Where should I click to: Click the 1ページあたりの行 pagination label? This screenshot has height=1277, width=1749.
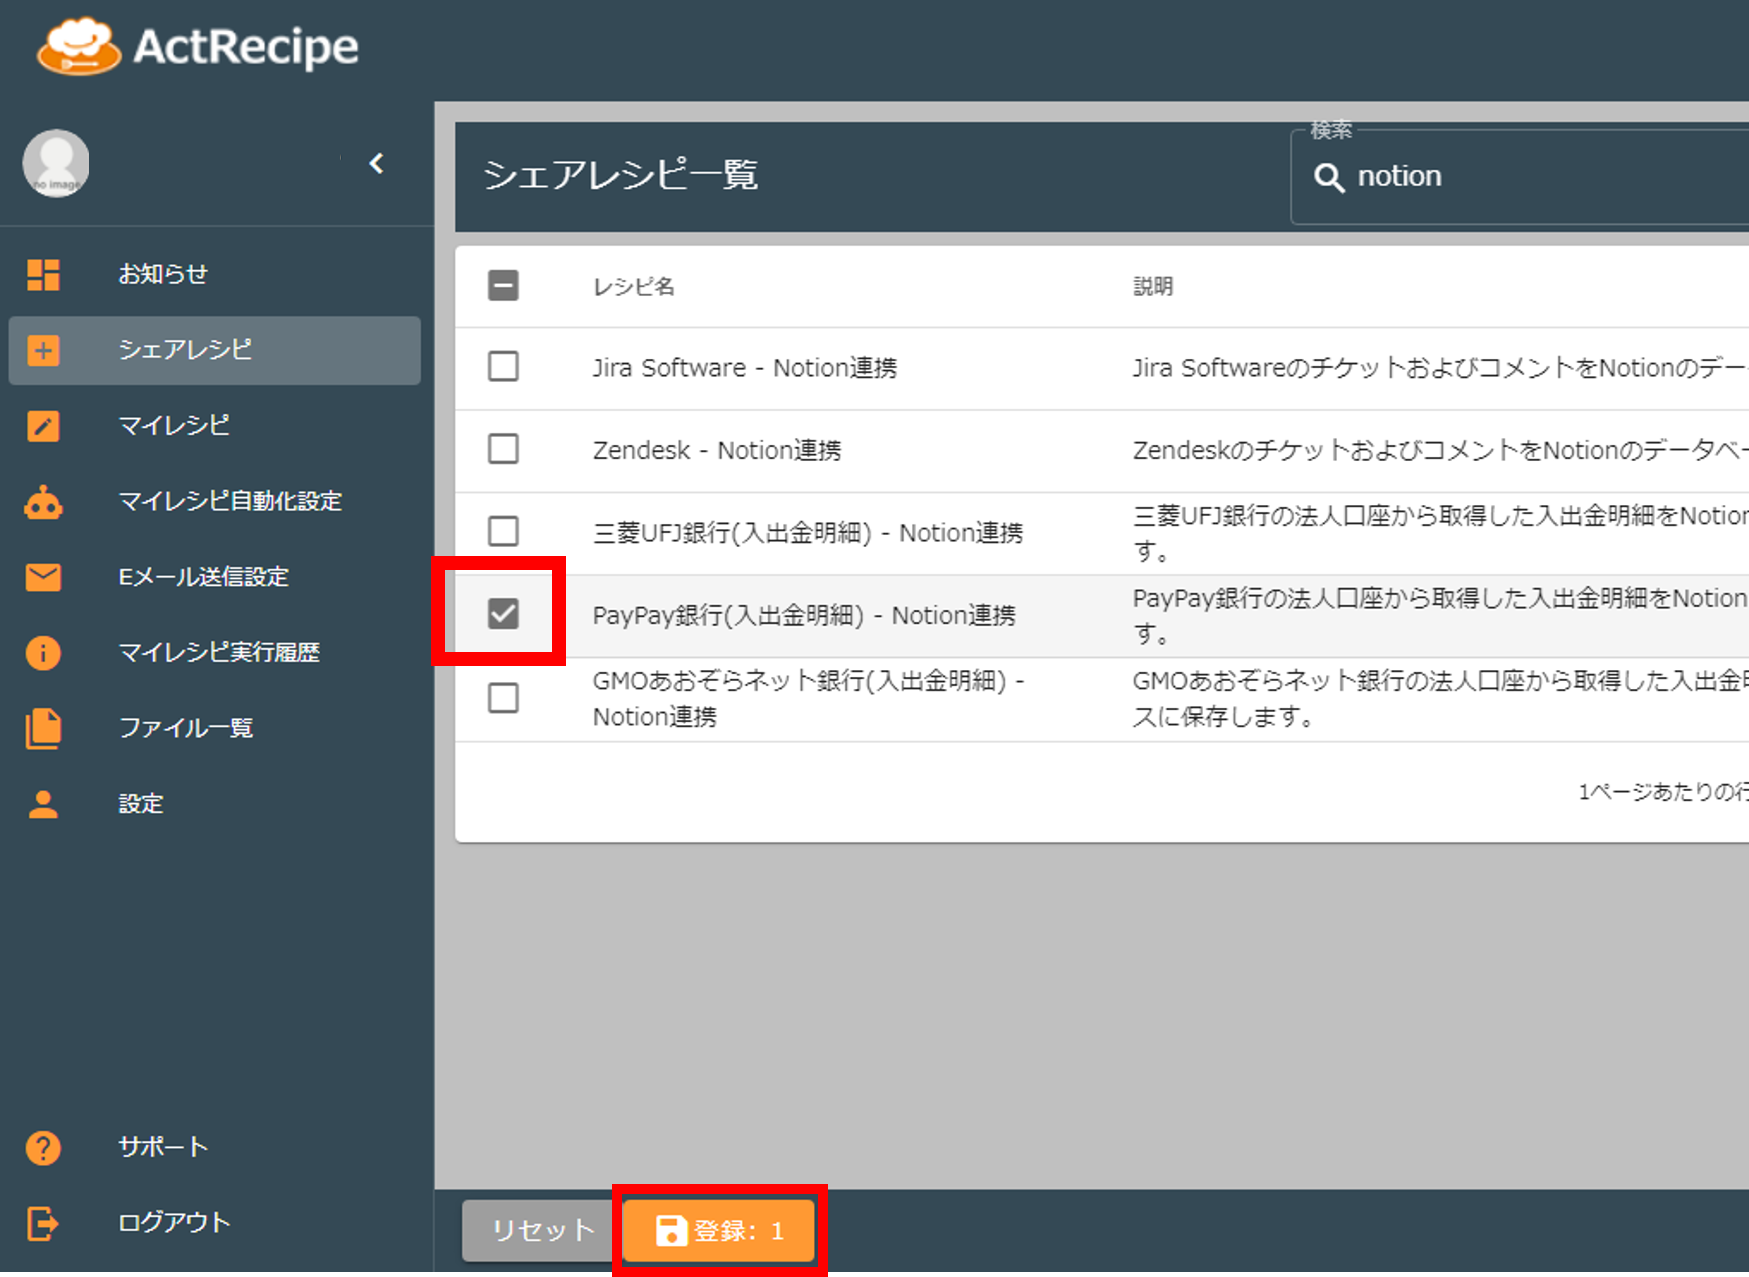tap(1663, 792)
